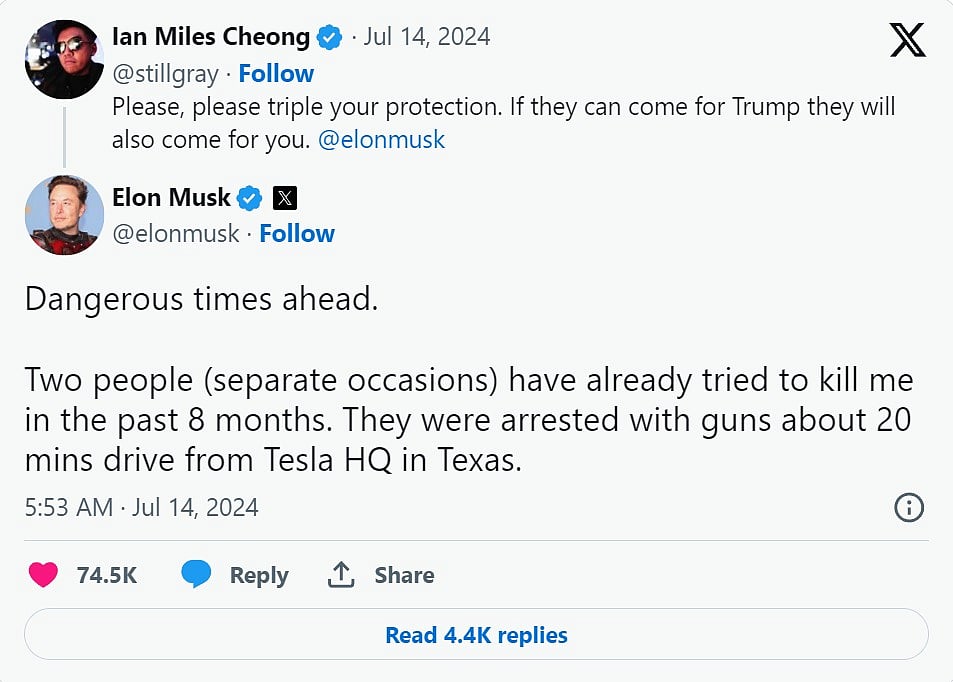Follow the @stillgray account
The width and height of the screenshot is (953, 682).
click(276, 74)
